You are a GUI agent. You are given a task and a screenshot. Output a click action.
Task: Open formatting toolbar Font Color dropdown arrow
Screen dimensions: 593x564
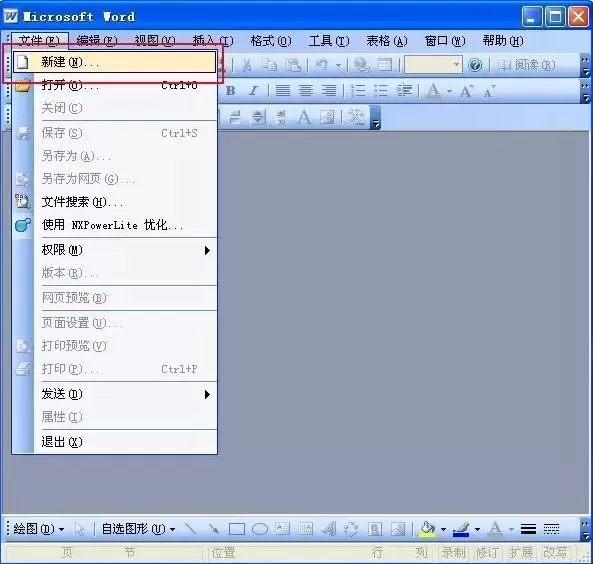(449, 92)
